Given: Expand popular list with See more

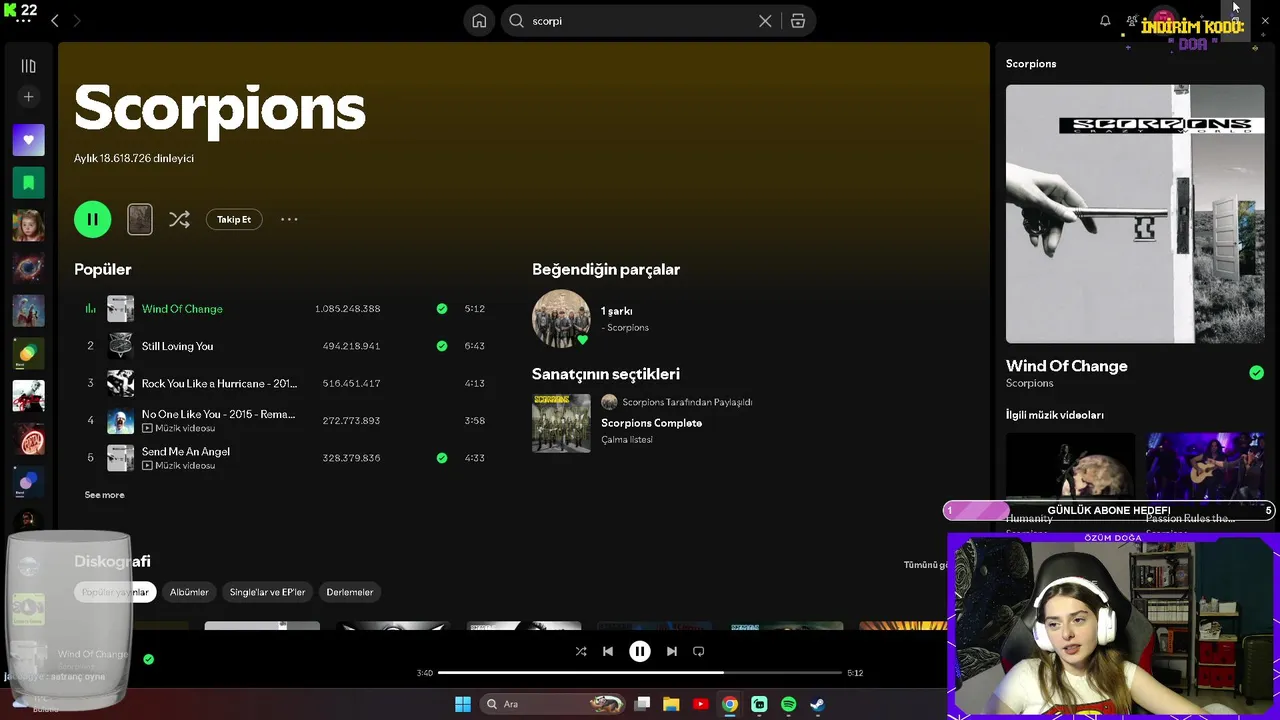Looking at the screenshot, I should coord(105,495).
